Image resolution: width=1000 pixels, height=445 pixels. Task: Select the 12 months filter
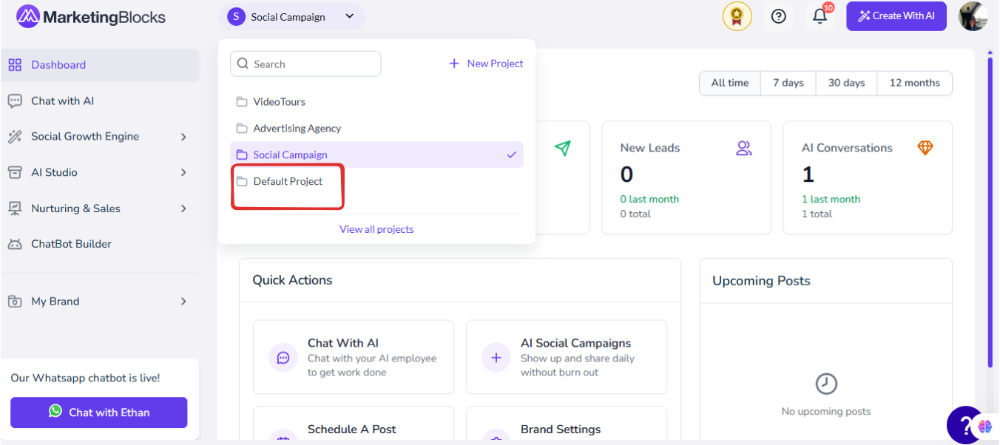coord(915,83)
